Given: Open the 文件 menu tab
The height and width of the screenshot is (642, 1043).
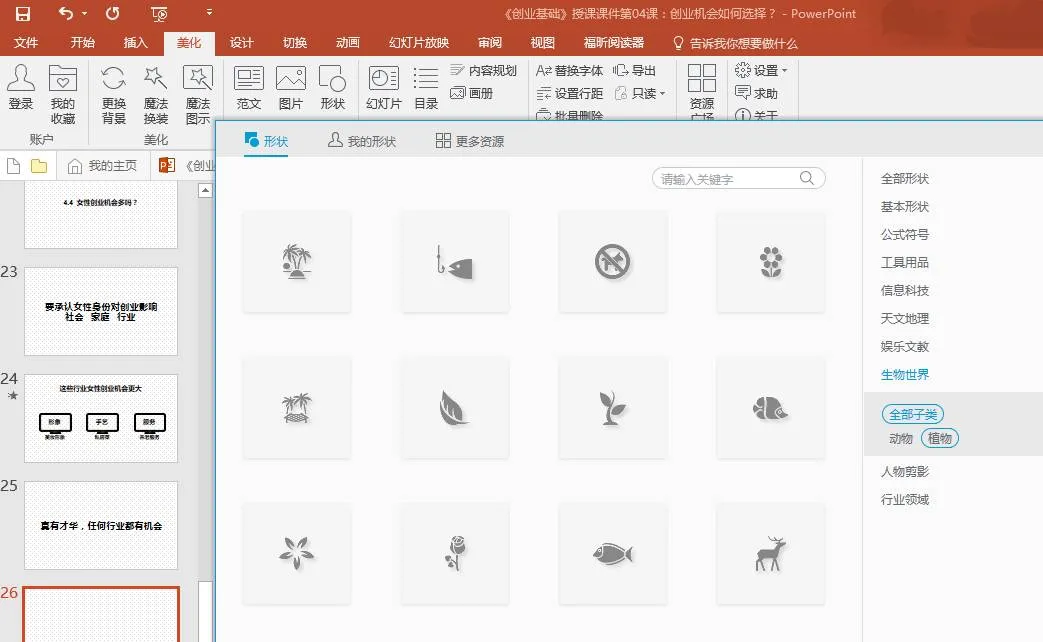Looking at the screenshot, I should 26,43.
